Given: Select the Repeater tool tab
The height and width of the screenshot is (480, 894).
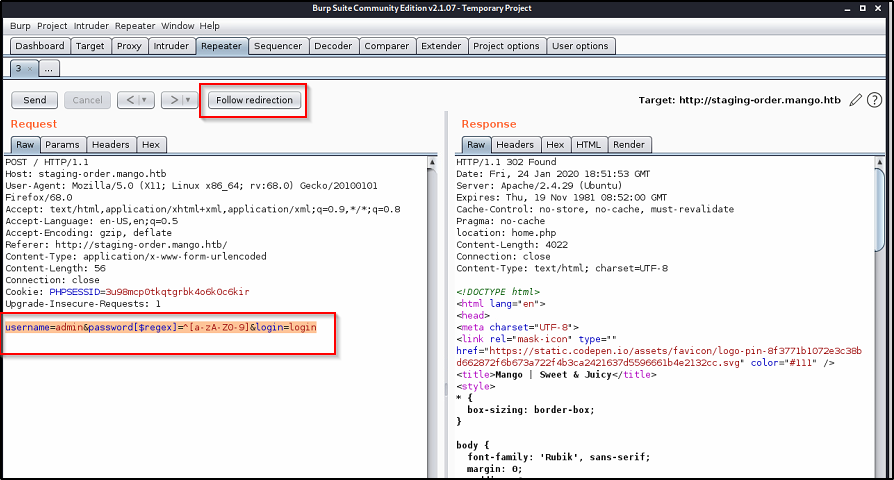Looking at the screenshot, I should [221, 46].
